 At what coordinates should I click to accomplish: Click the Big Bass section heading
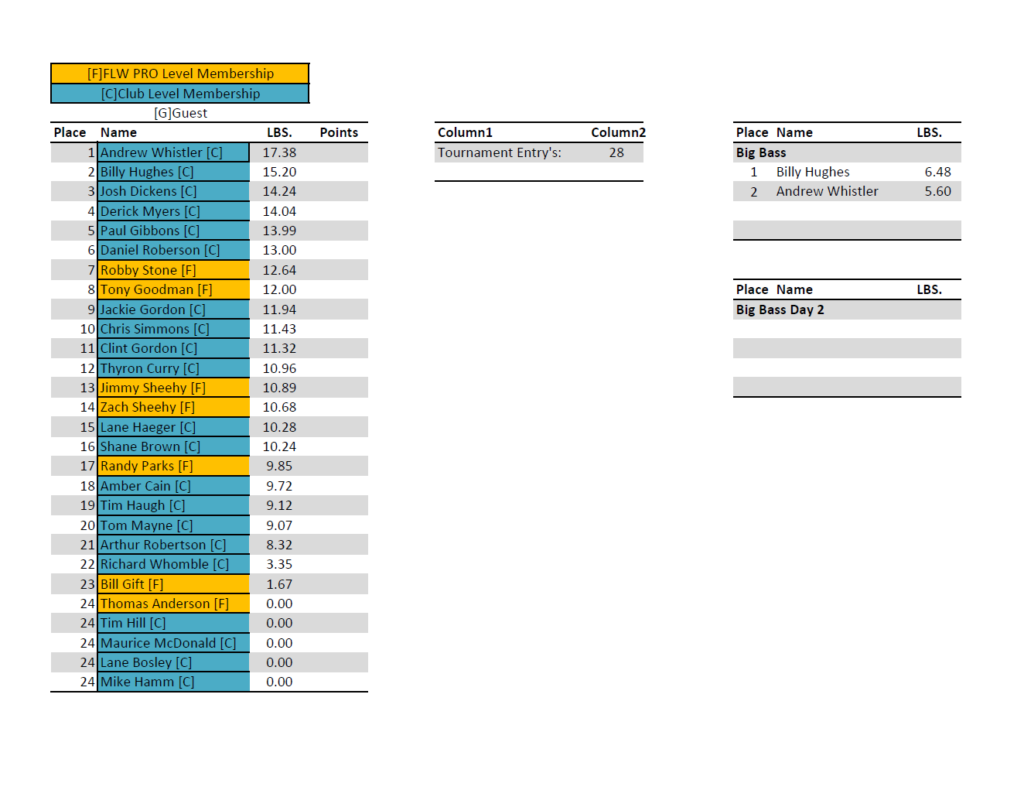pos(761,152)
